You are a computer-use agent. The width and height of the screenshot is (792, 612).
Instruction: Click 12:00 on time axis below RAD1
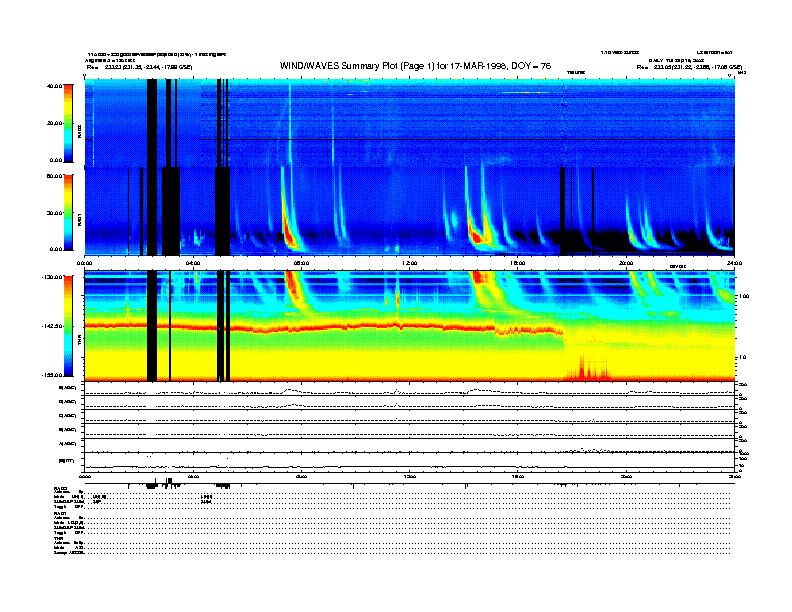tap(410, 263)
